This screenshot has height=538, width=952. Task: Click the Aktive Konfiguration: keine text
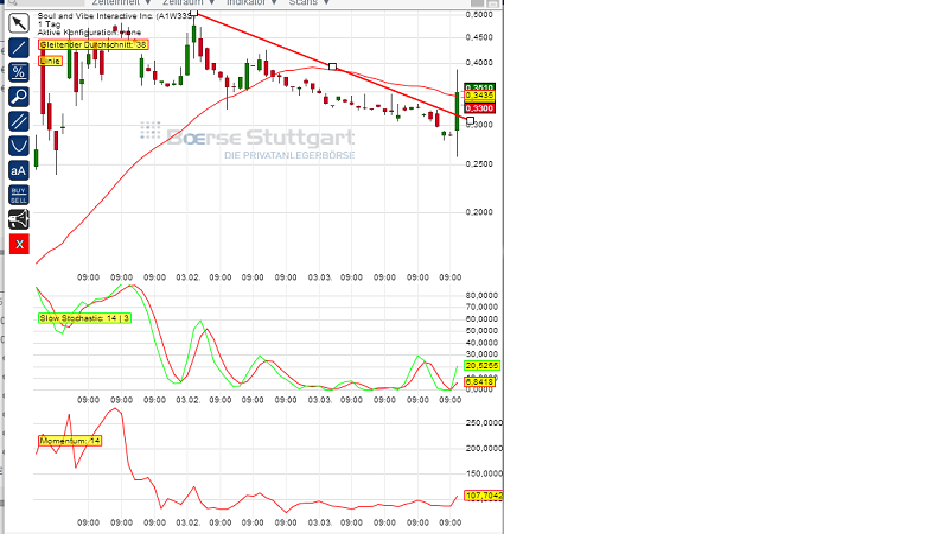point(89,32)
